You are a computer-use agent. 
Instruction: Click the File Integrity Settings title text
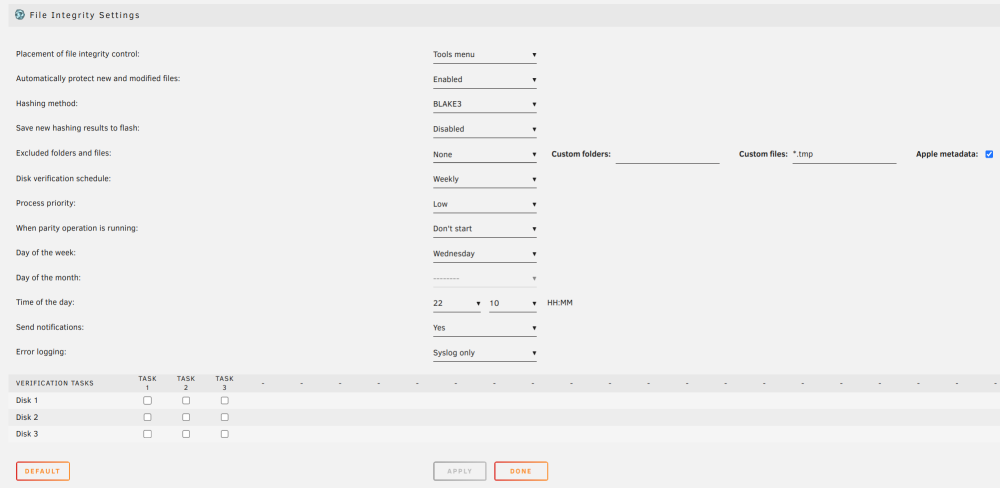(x=85, y=15)
